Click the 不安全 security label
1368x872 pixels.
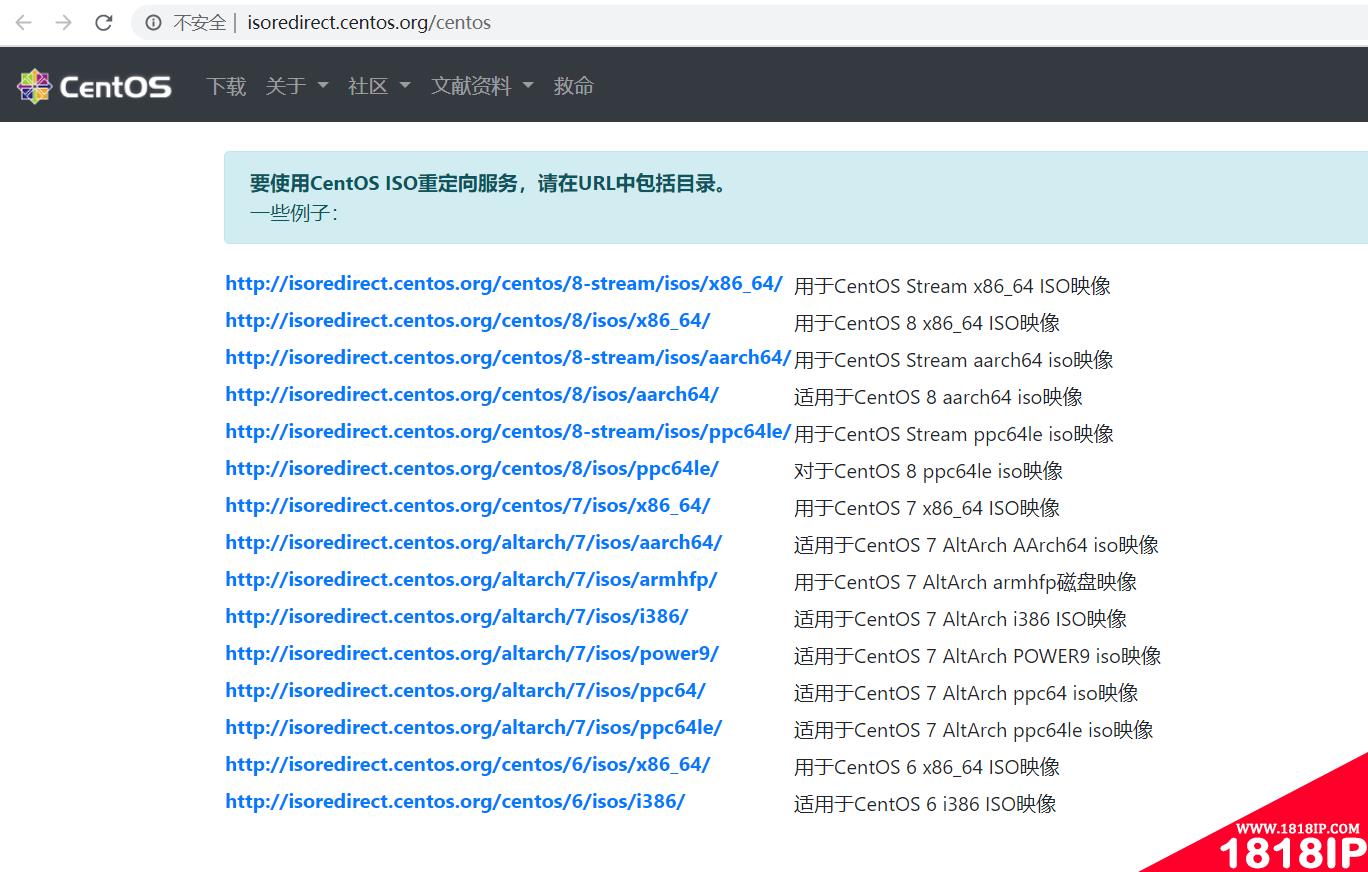tap(200, 22)
